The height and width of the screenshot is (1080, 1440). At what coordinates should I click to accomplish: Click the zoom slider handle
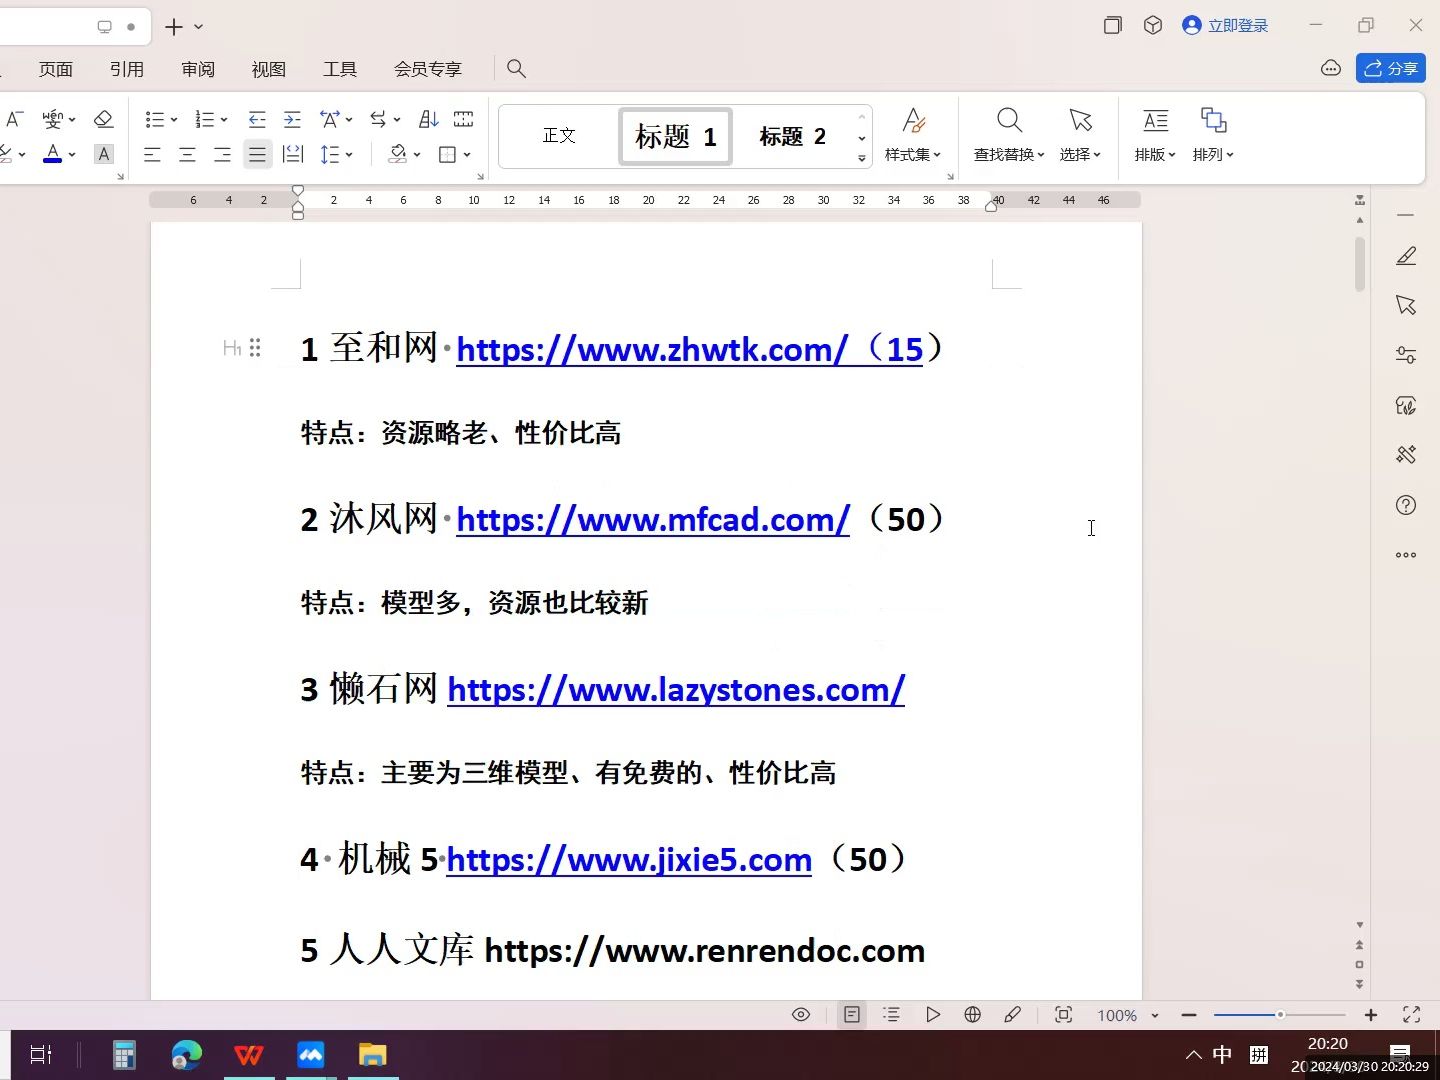click(x=1280, y=1015)
